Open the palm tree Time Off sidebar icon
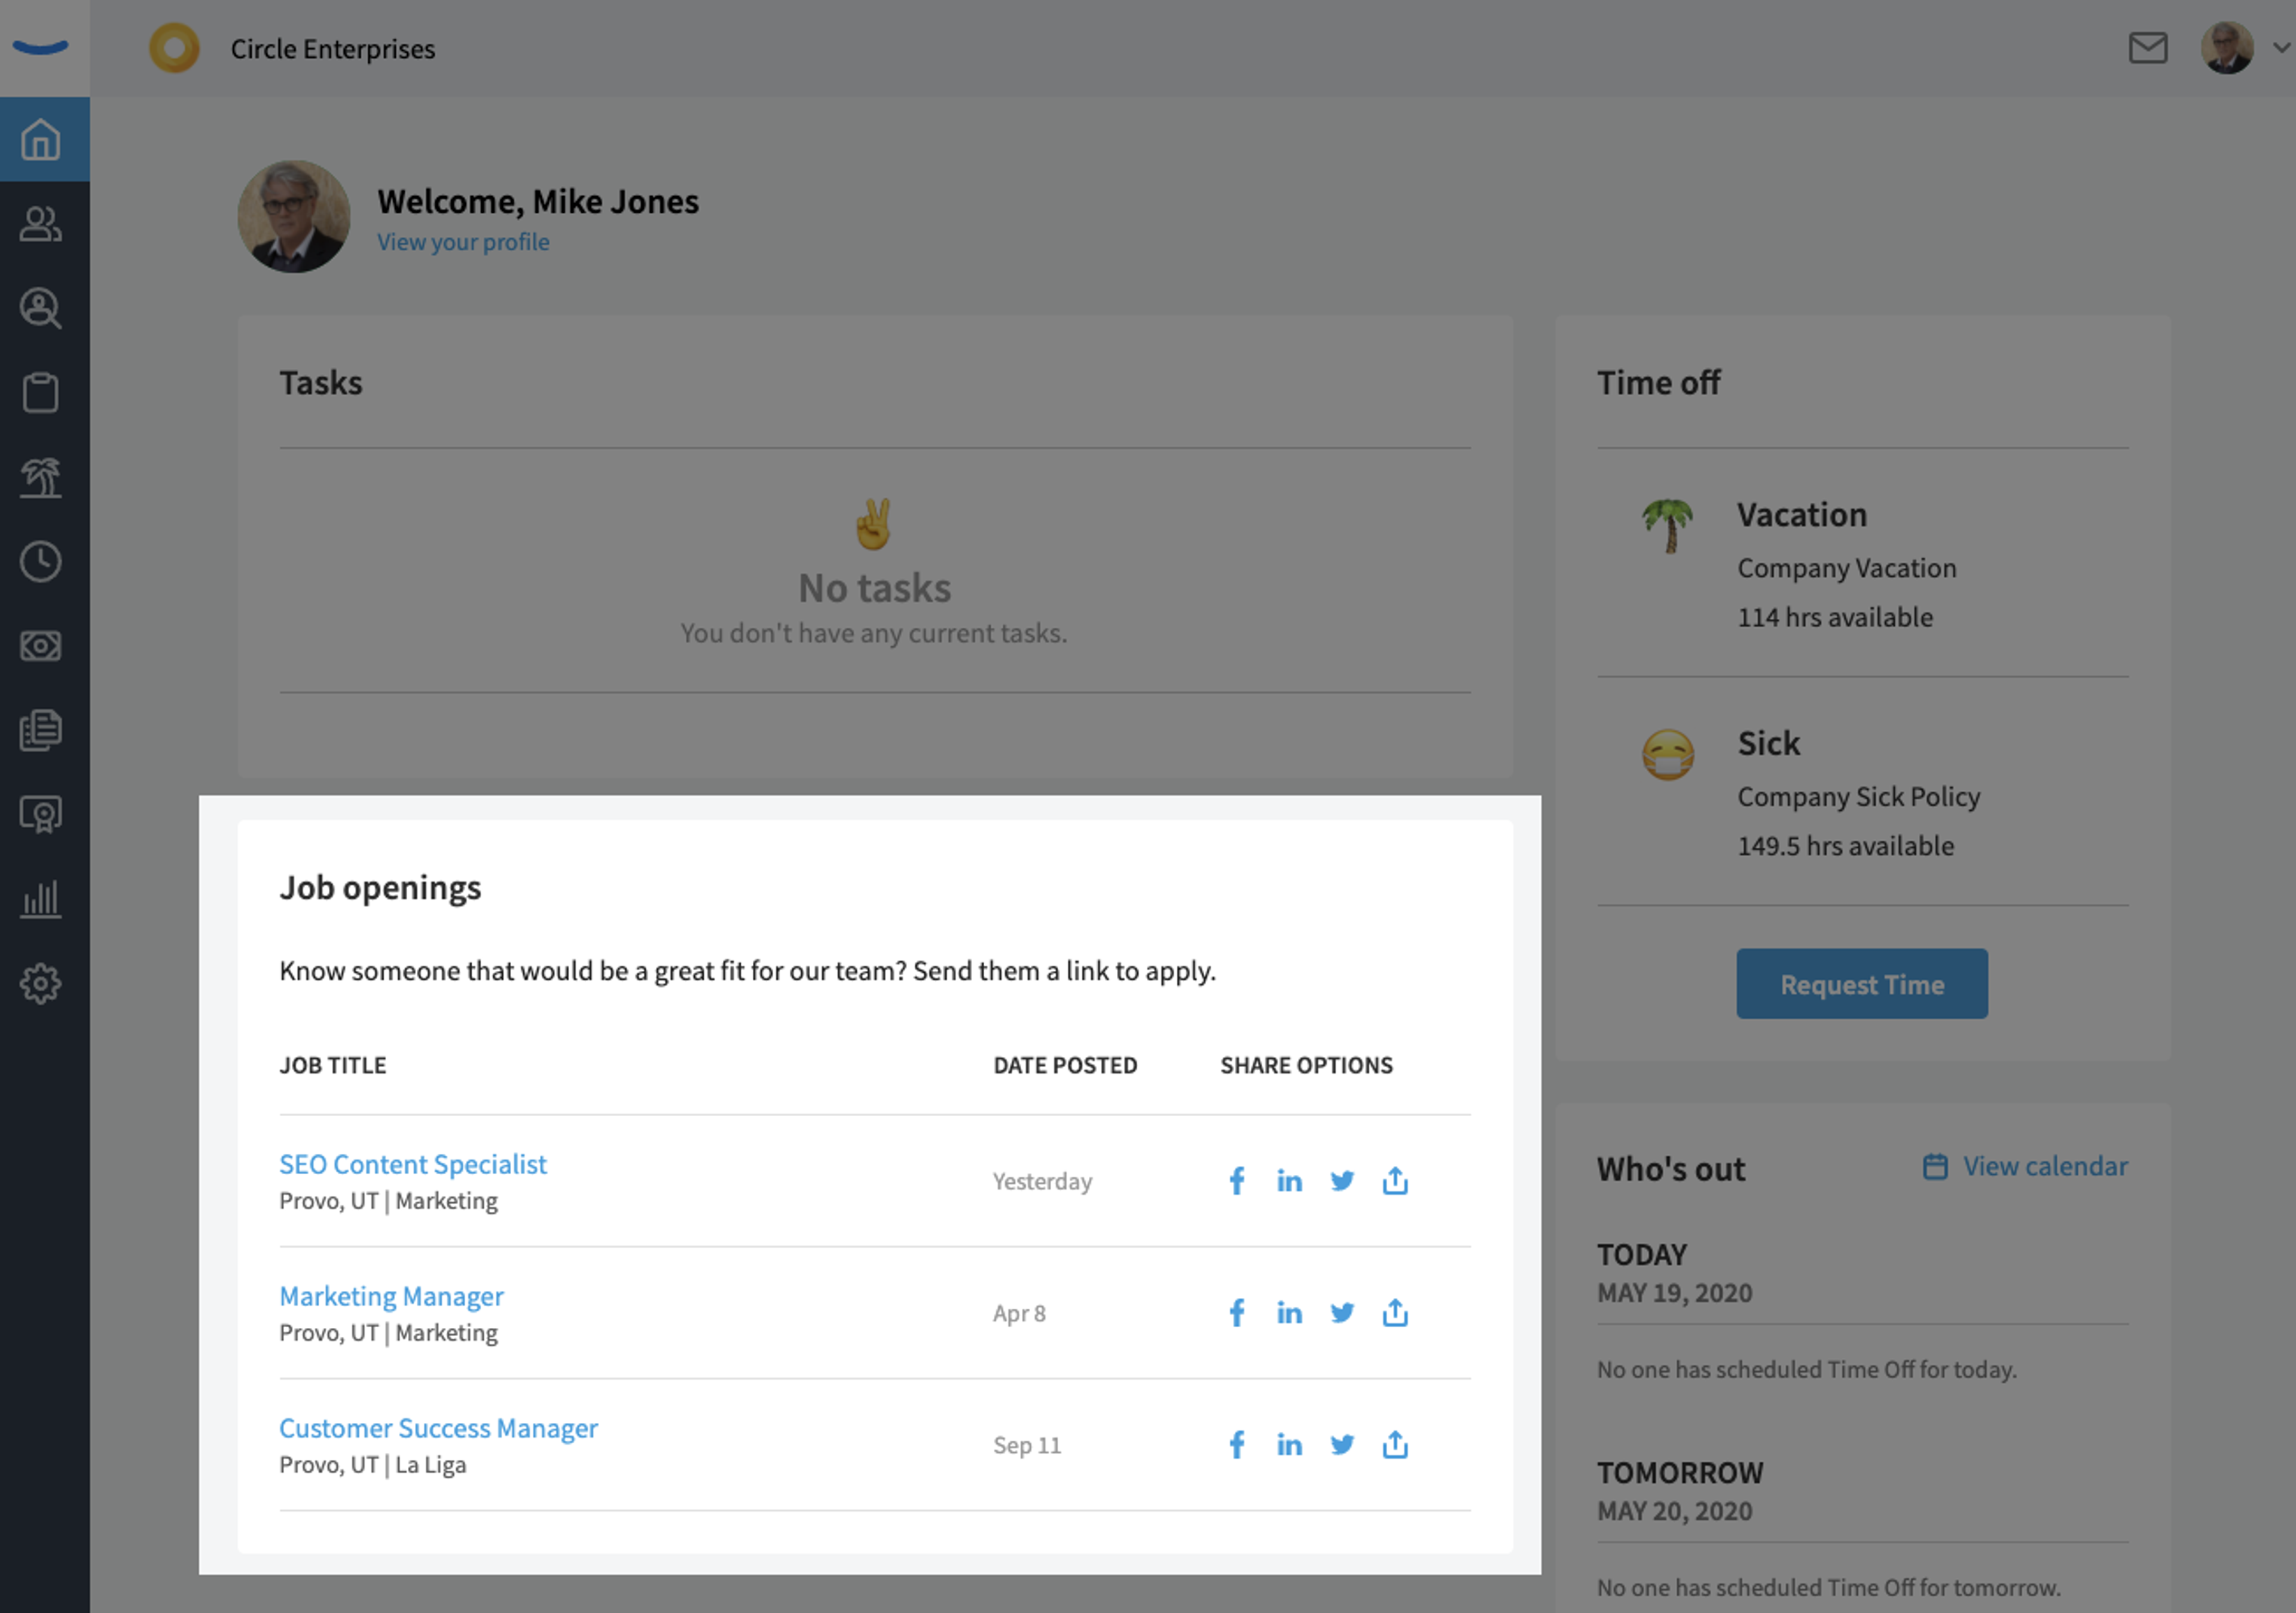Screen dimensions: 2296x1613 [41, 478]
